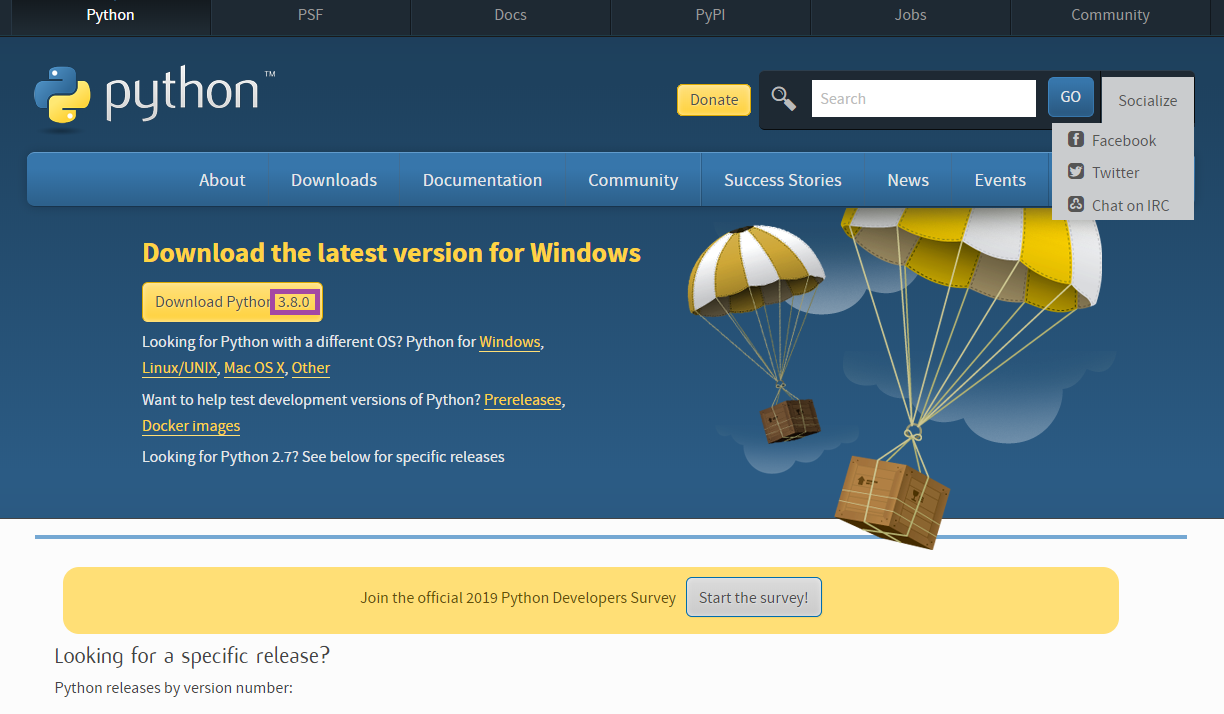This screenshot has height=714, width=1224.
Task: Follow the Other OS link
Action: pos(311,368)
